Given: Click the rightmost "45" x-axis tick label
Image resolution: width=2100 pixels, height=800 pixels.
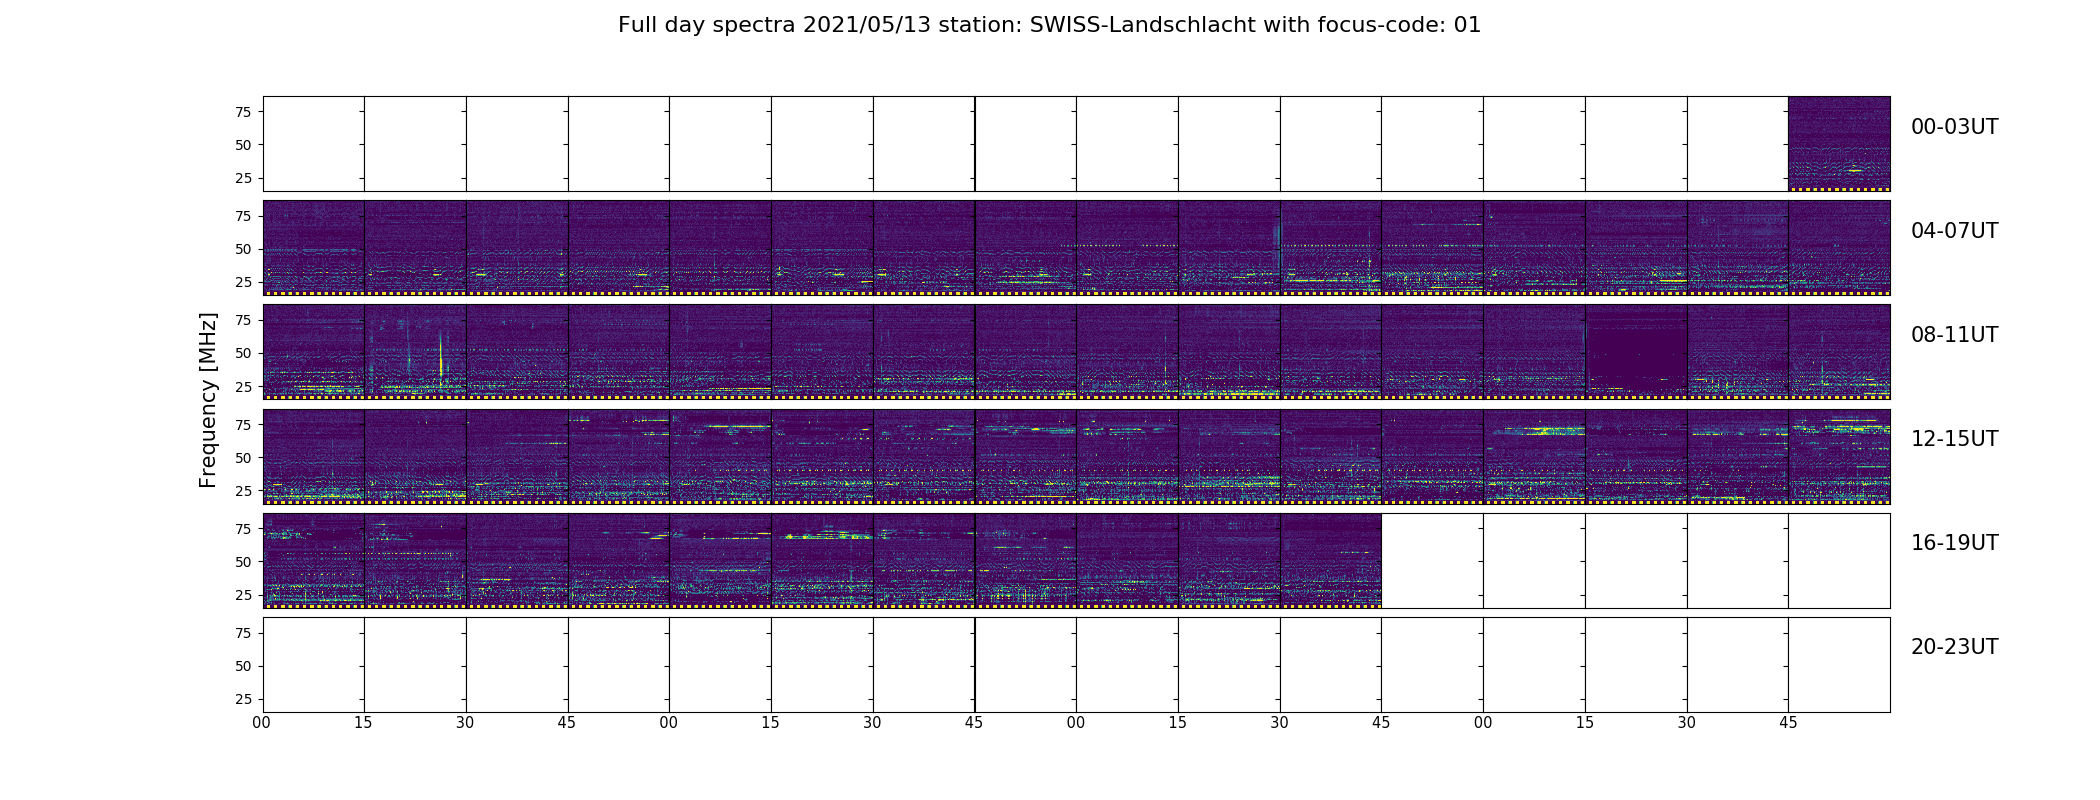Looking at the screenshot, I should [x=1788, y=722].
